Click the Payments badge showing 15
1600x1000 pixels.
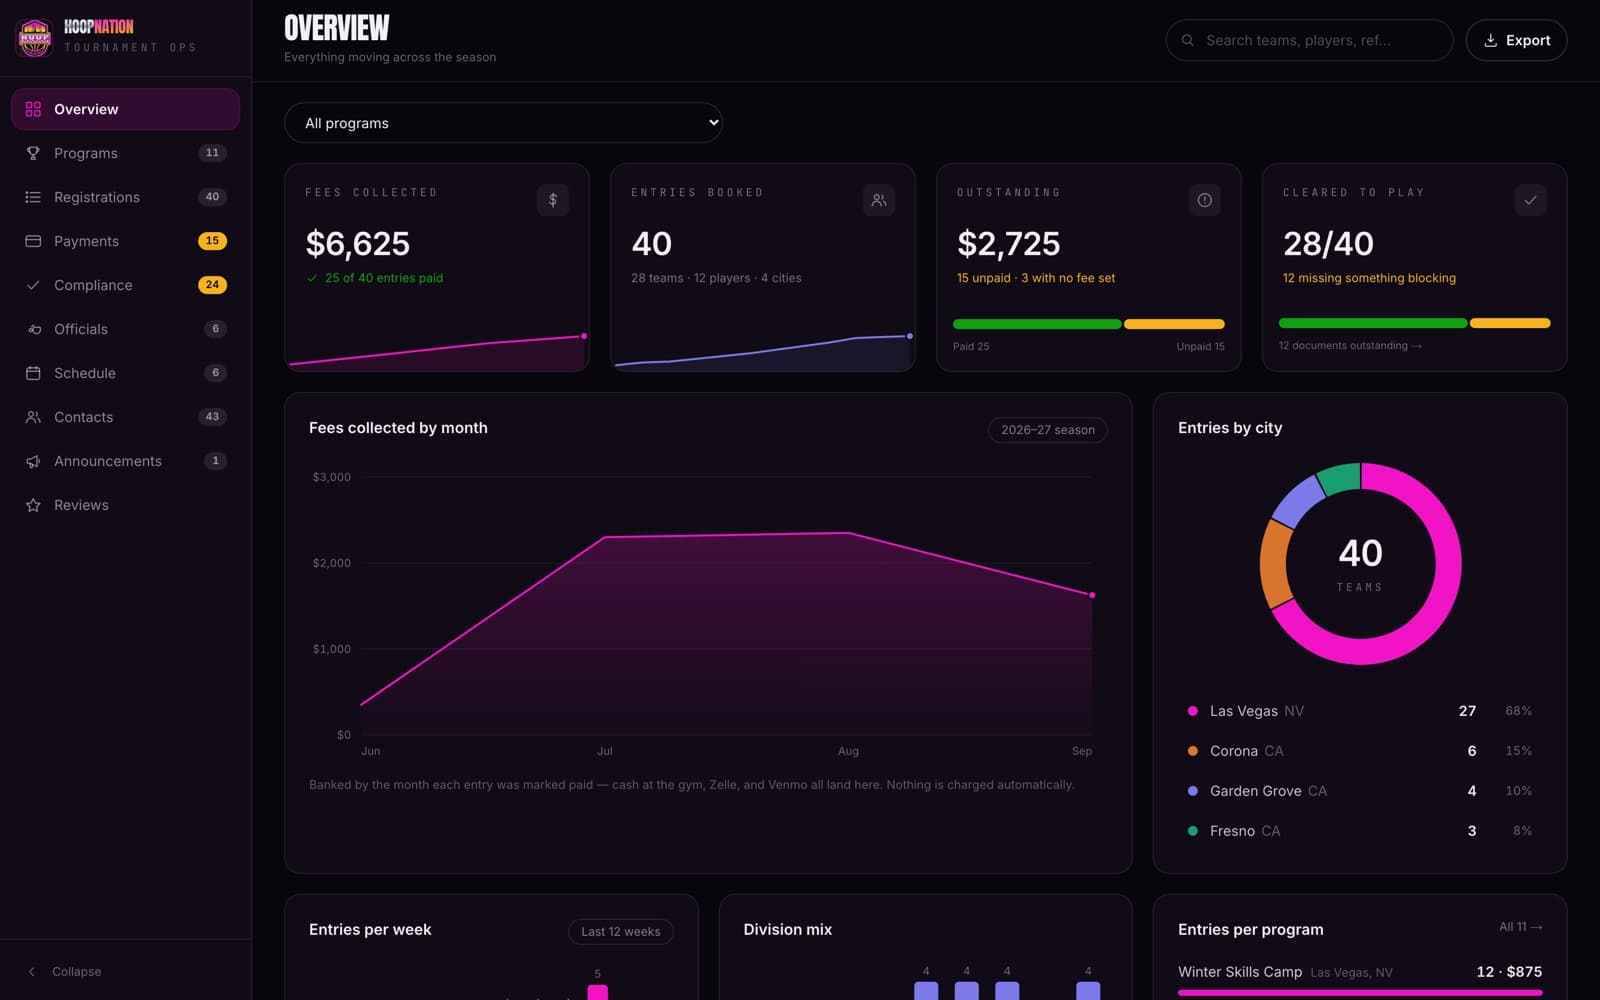(212, 241)
